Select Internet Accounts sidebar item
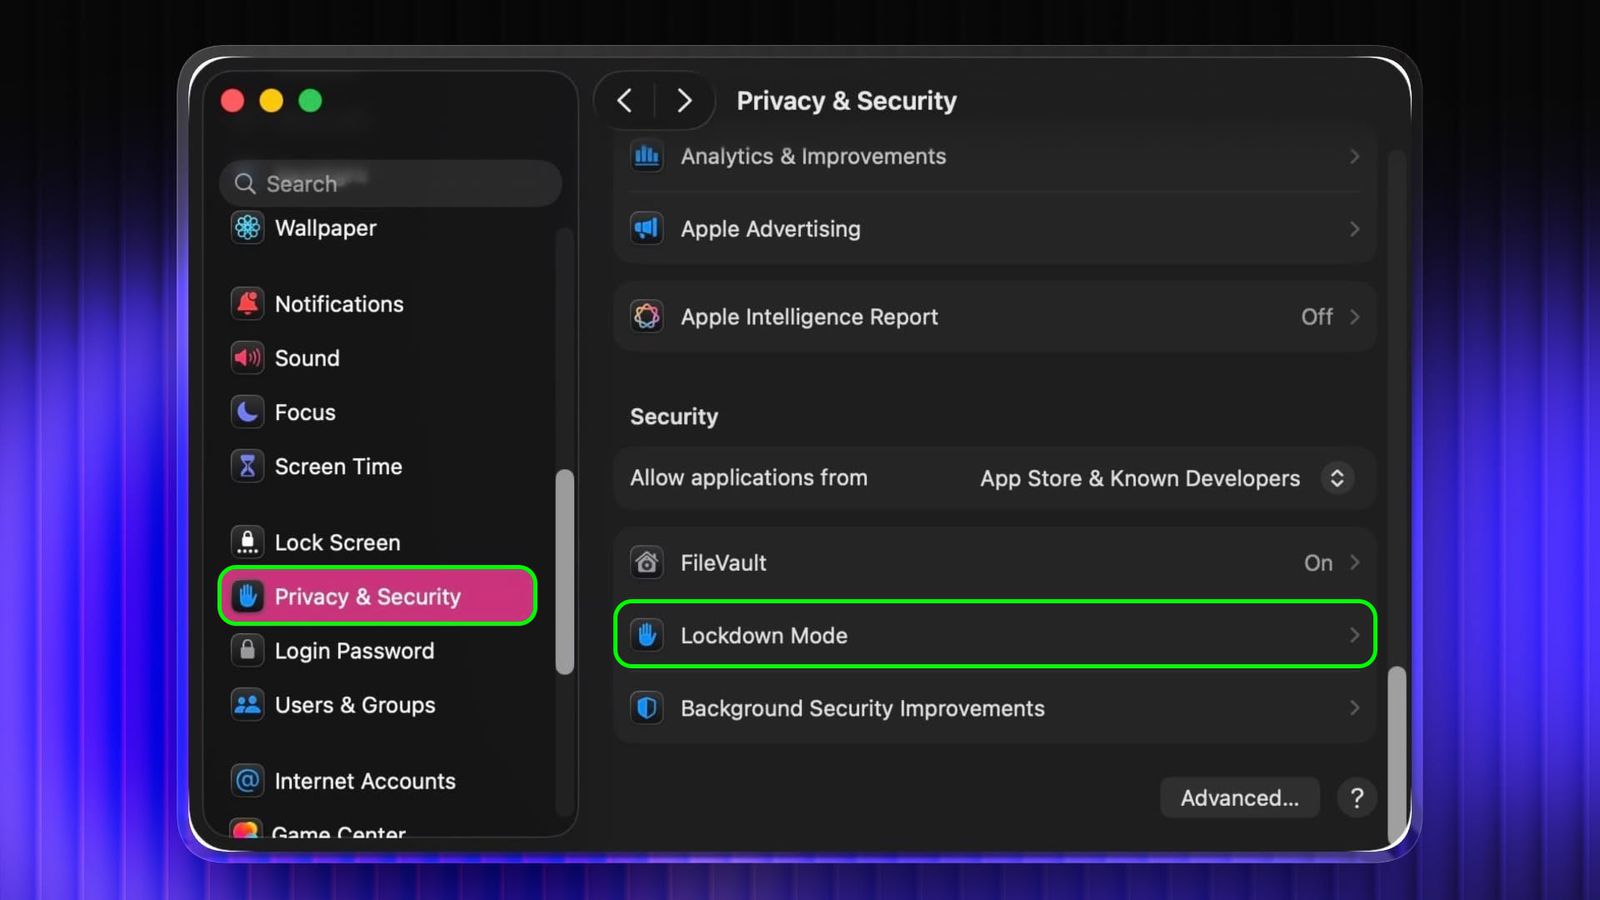 [x=364, y=781]
